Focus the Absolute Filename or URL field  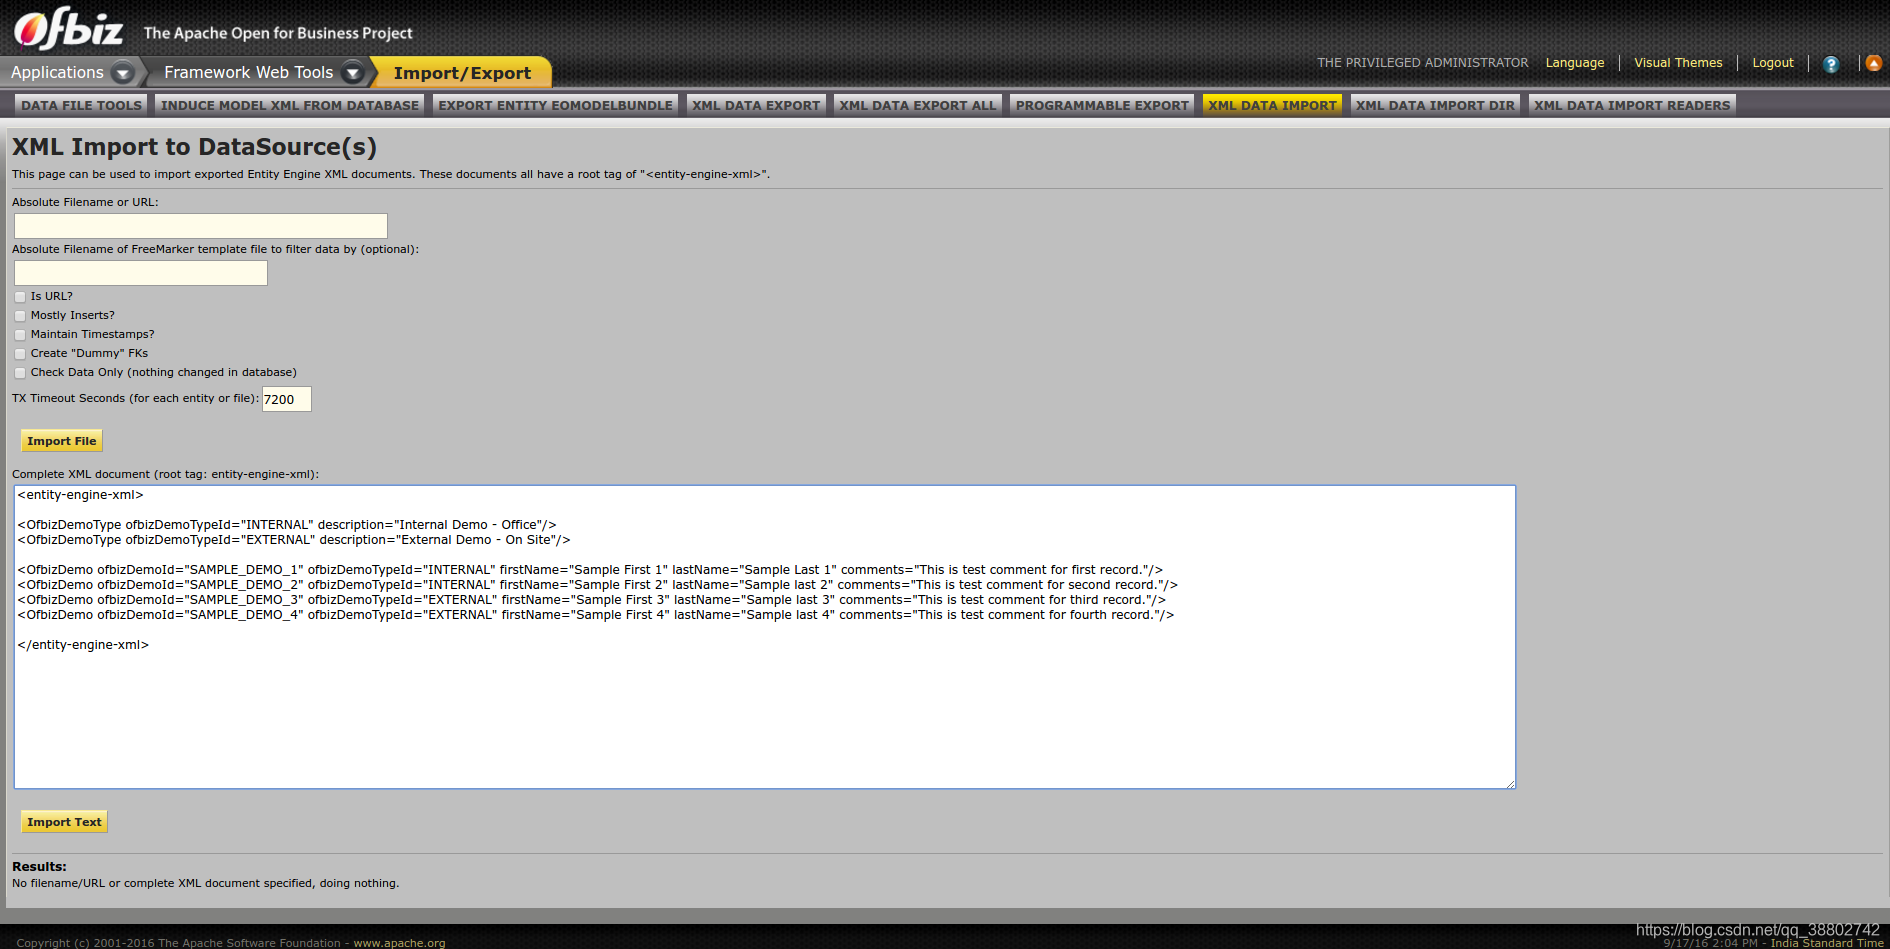(201, 226)
